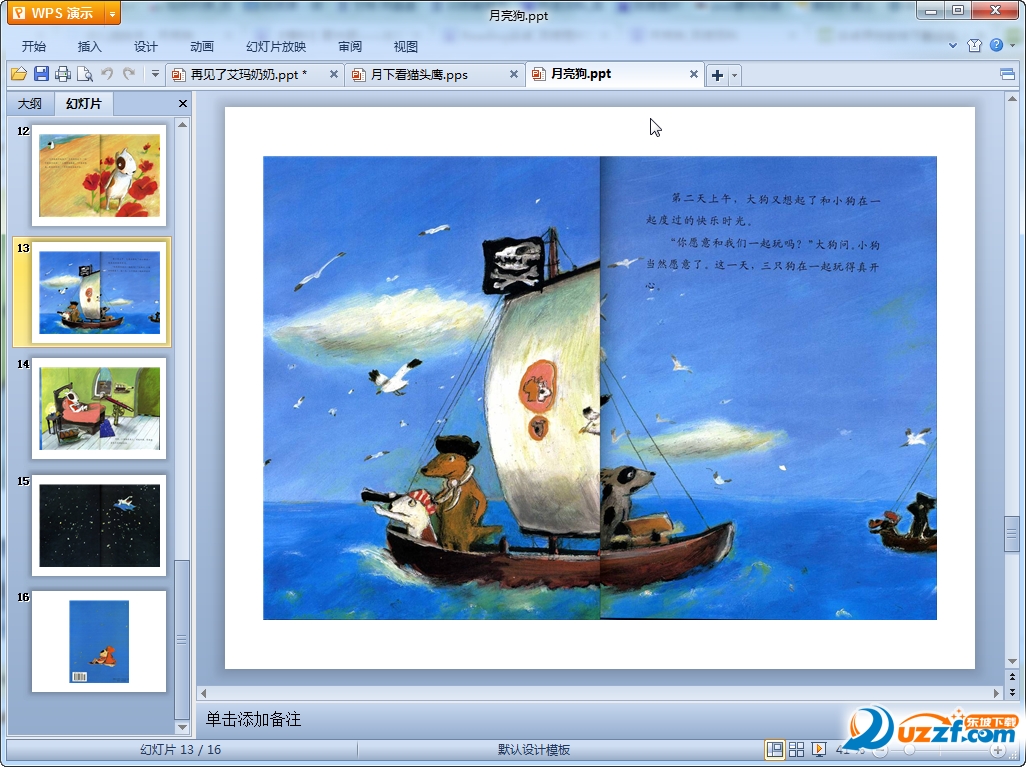The image size is (1026, 767).
Task: Switch to the 大纲 outline tab
Action: coord(29,103)
